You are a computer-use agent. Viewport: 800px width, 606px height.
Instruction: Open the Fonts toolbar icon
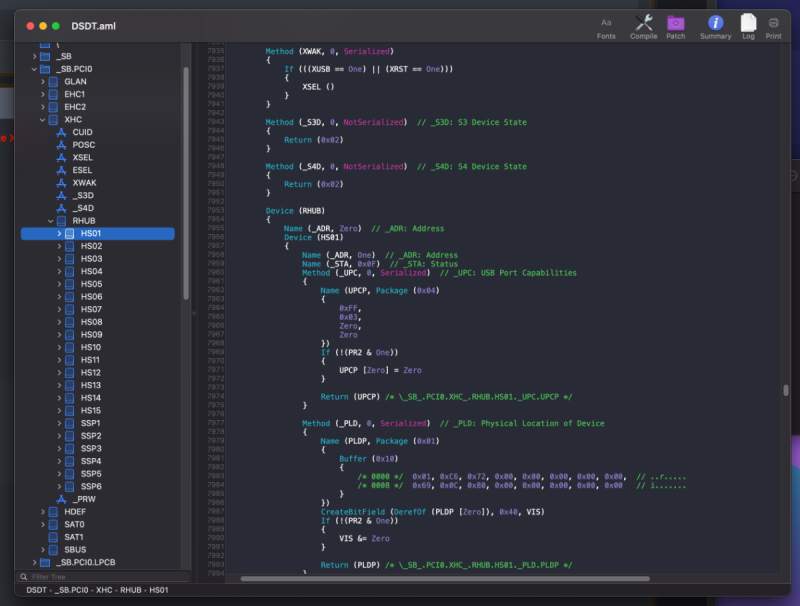[x=606, y=22]
